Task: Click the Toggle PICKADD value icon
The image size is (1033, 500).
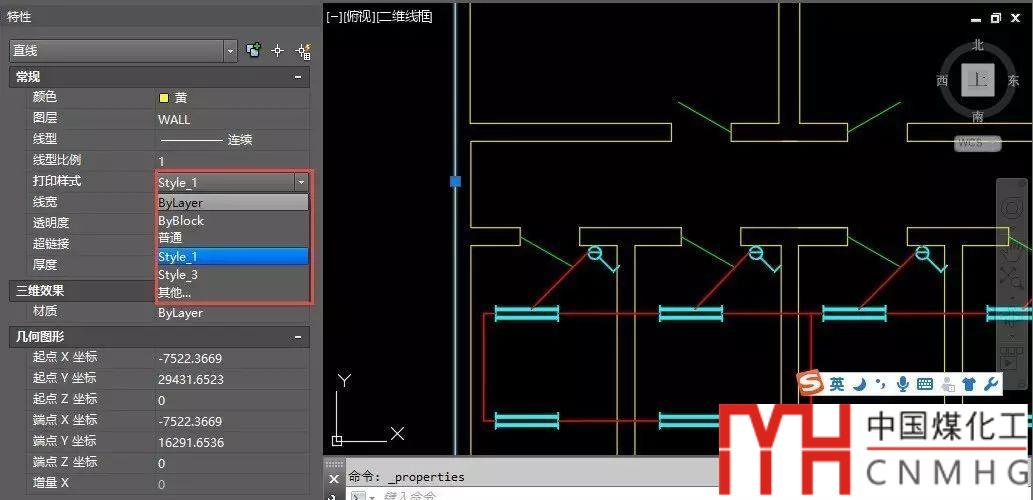Action: 254,50
